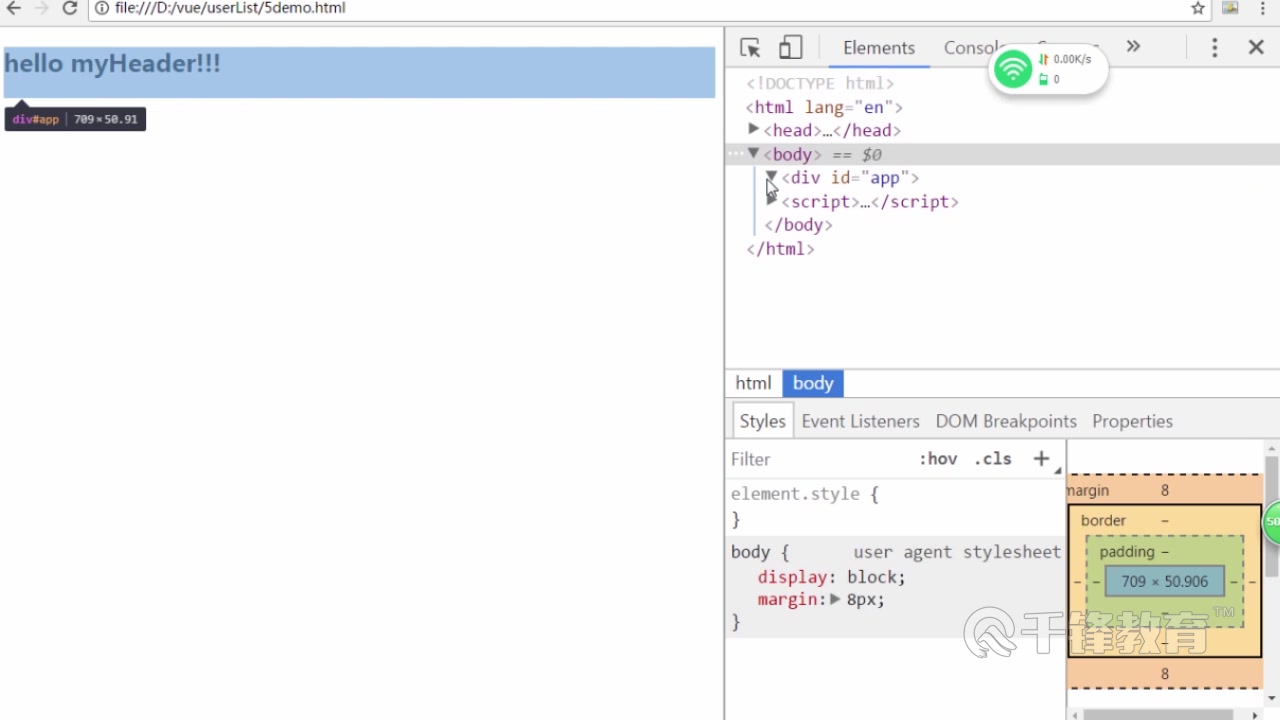This screenshot has width=1280, height=720.
Task: Switch to the Elements tab
Action: [879, 48]
